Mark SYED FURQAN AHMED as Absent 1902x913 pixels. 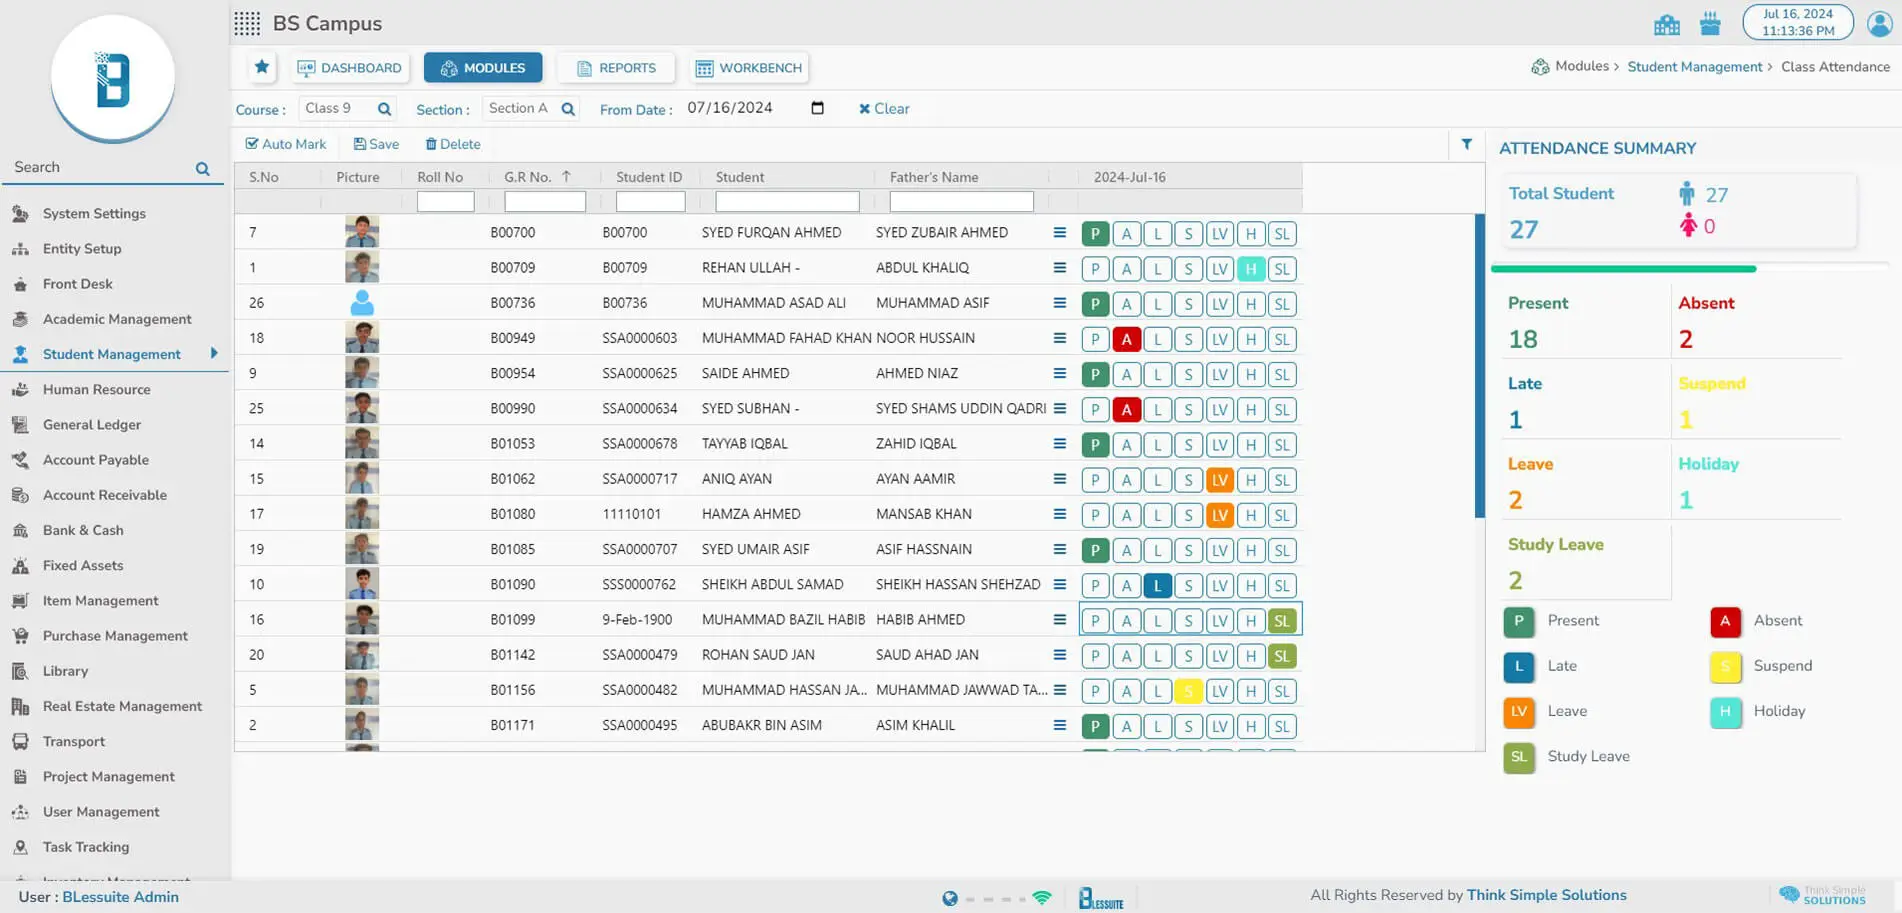1126,234
